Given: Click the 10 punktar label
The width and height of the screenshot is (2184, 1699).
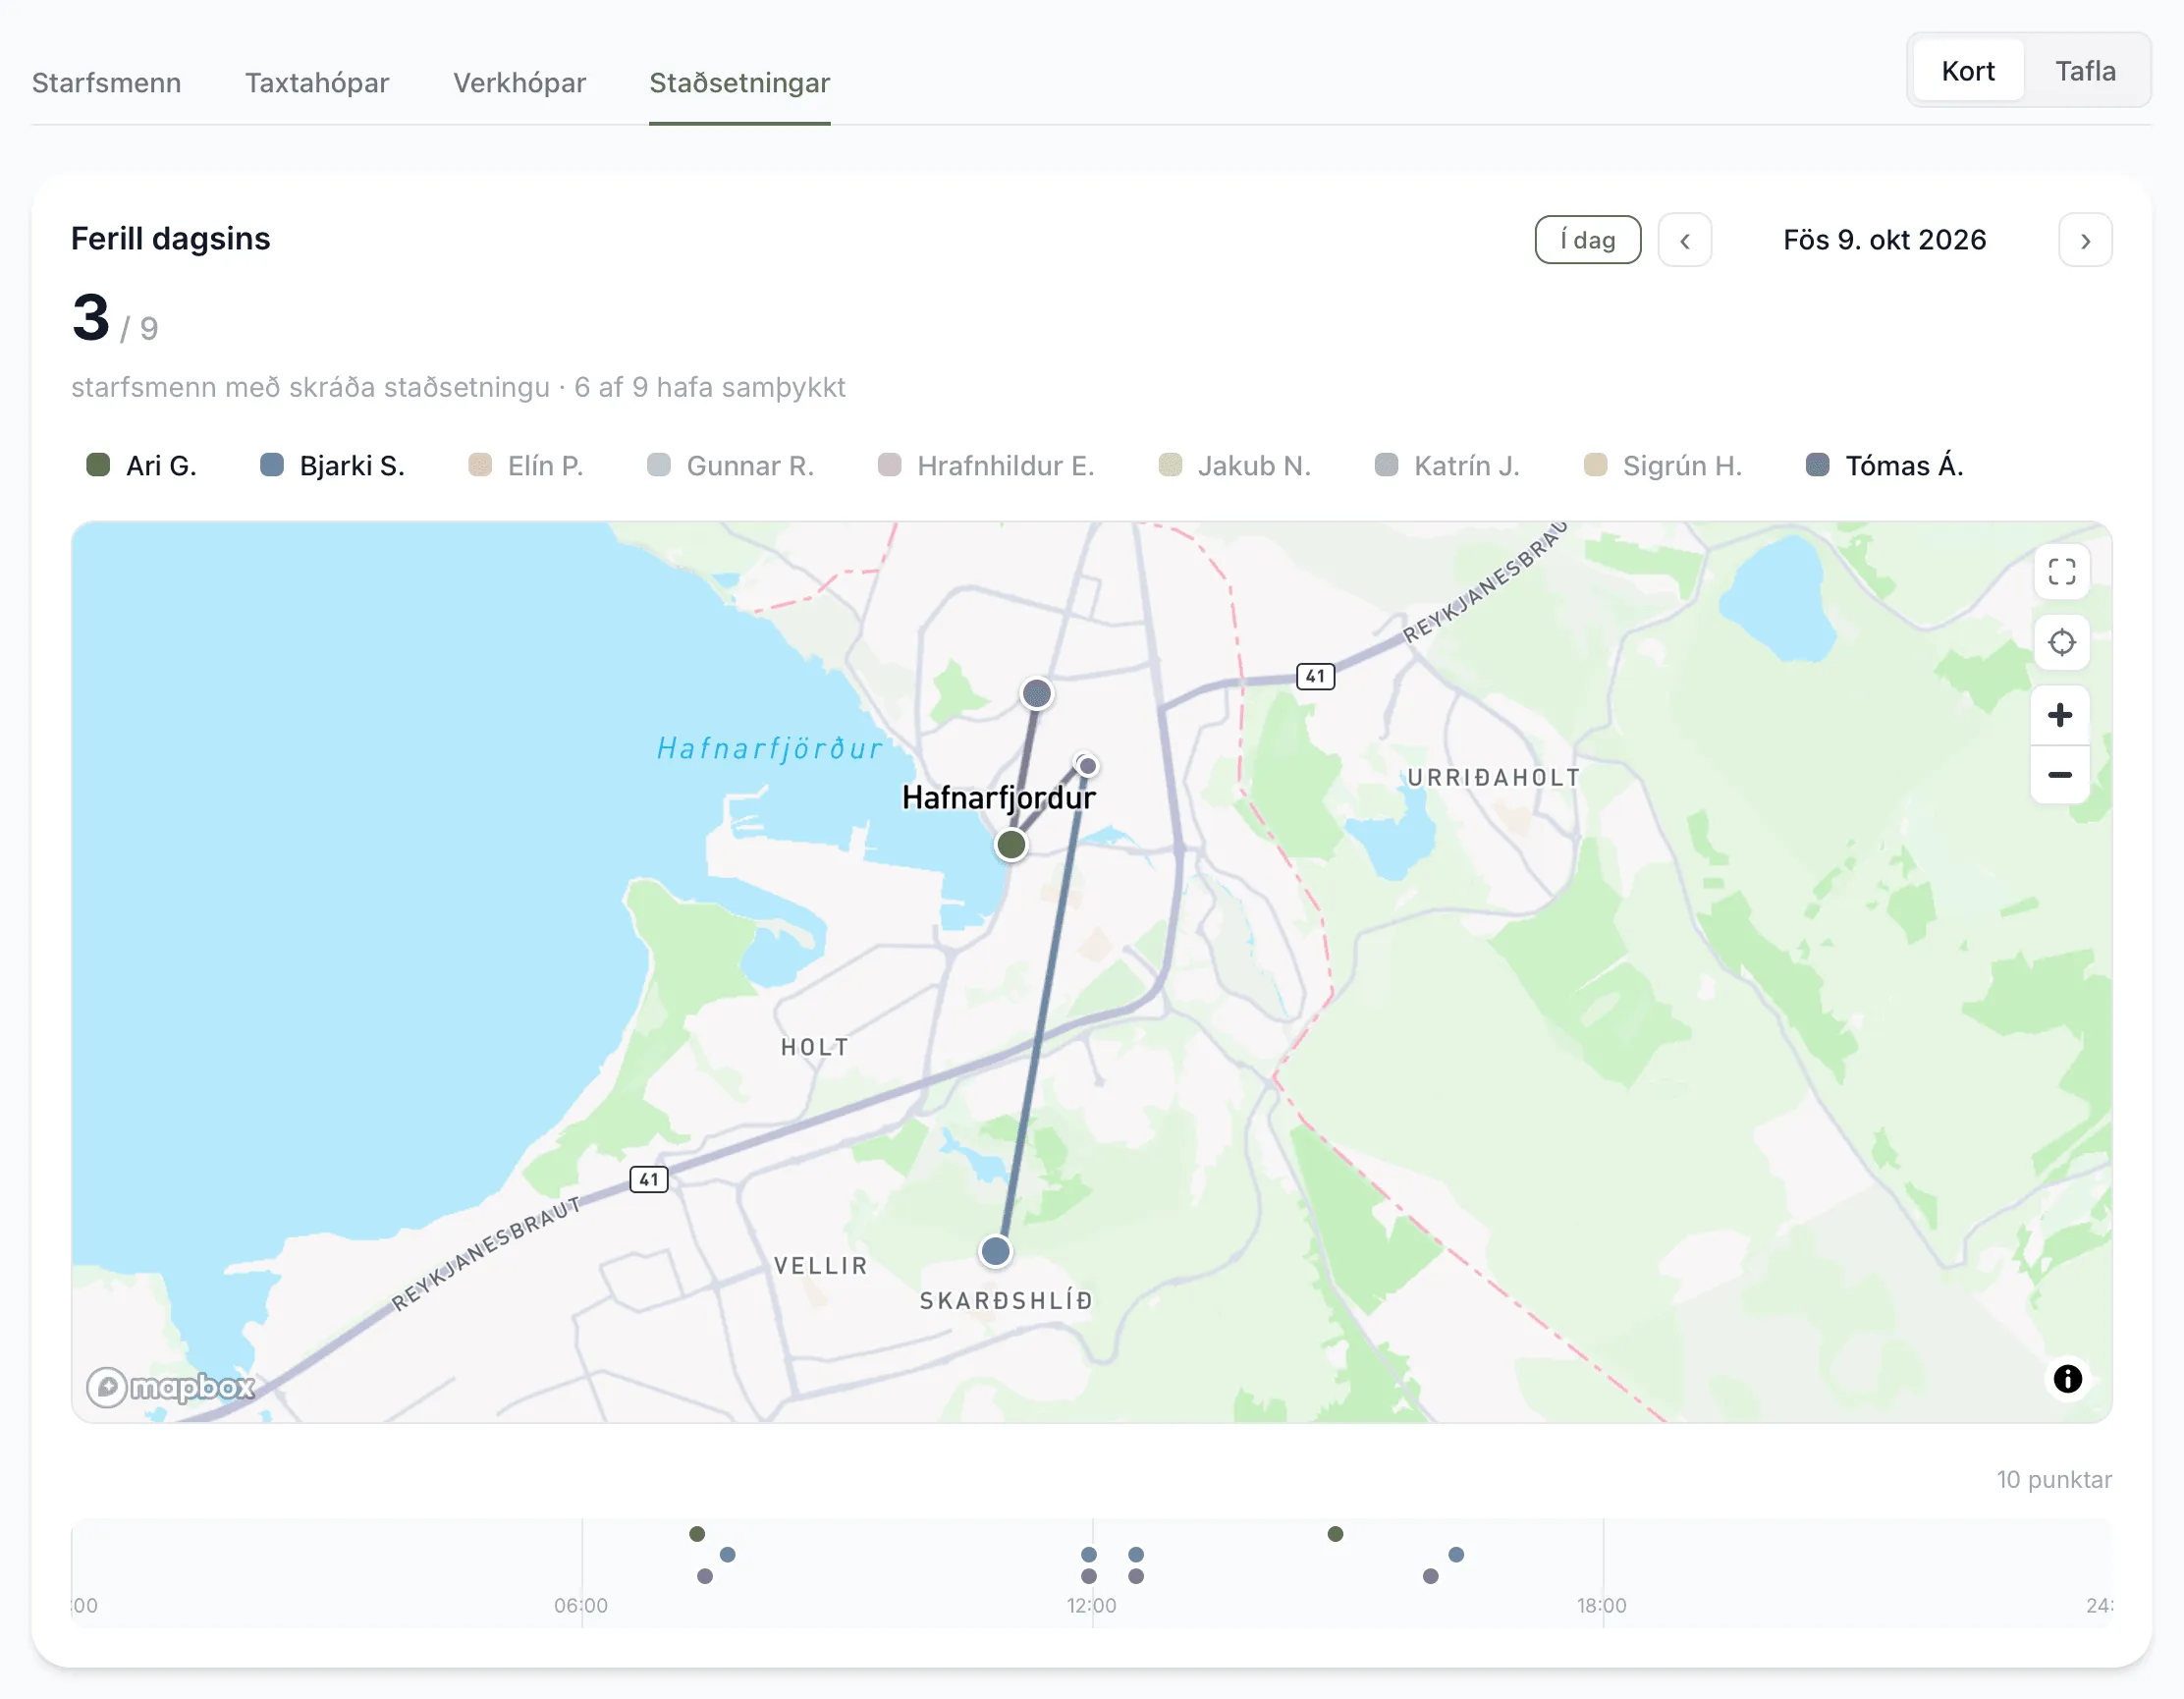Looking at the screenshot, I should click(2054, 1480).
